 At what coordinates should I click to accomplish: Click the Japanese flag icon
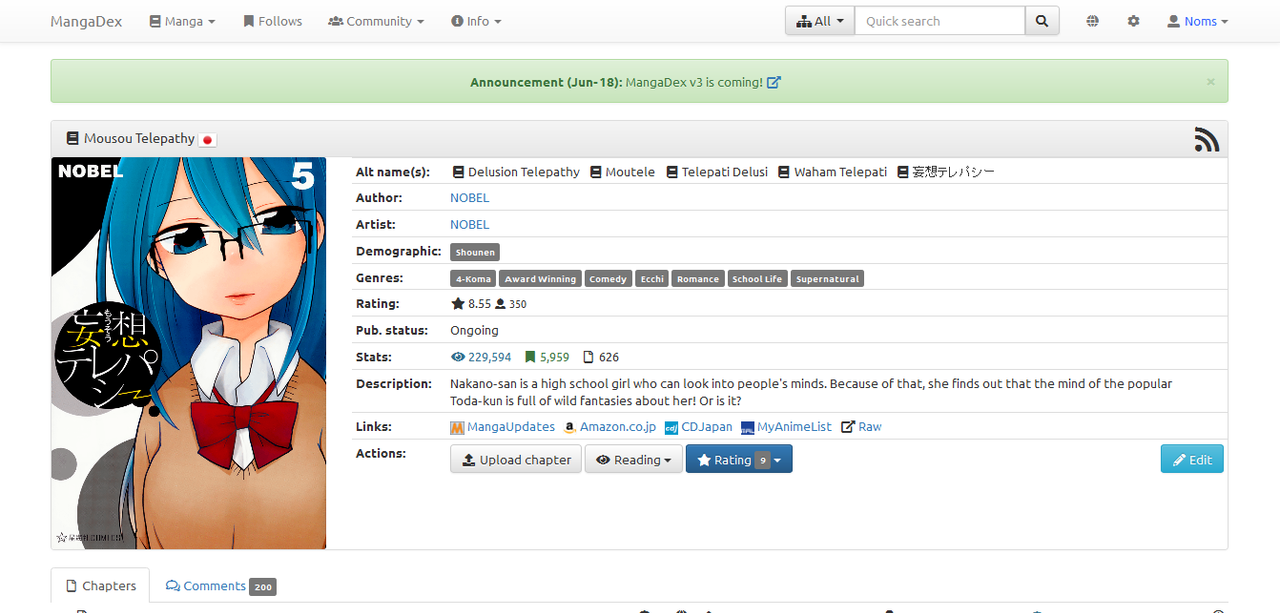click(208, 140)
